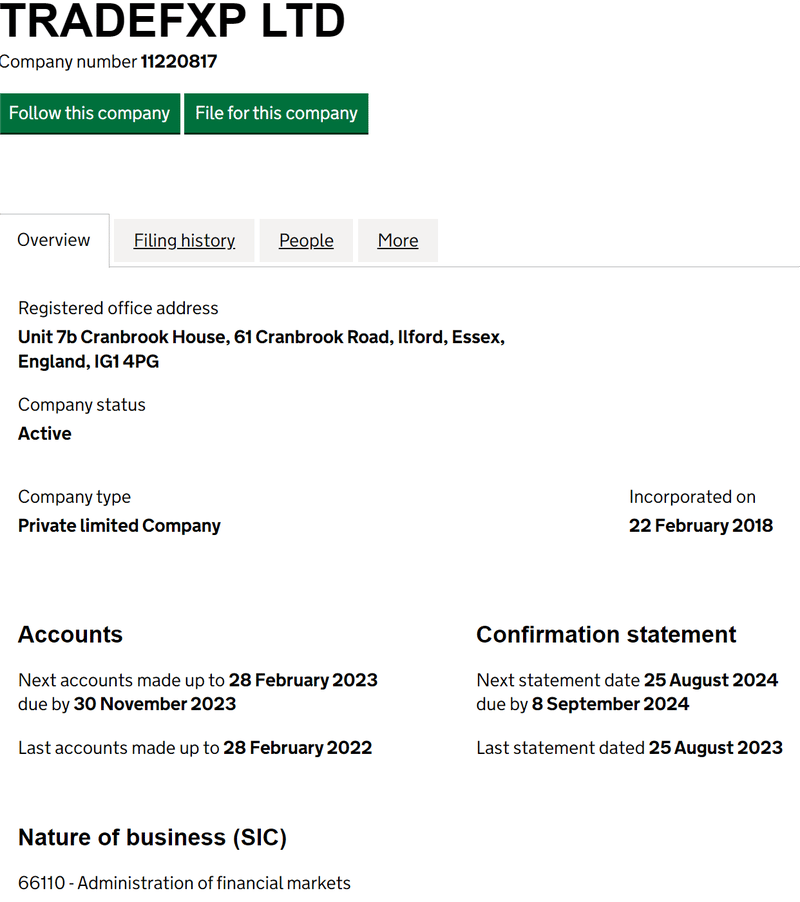Select next statement date 25 August 2024
This screenshot has height=902, width=800.
pyautogui.click(x=711, y=680)
